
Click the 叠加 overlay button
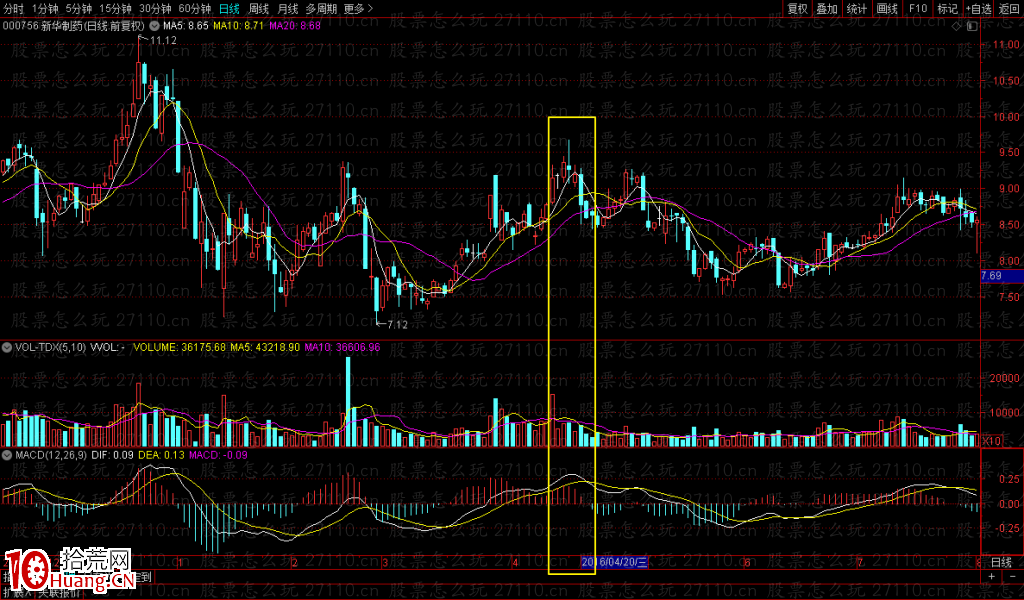pyautogui.click(x=827, y=8)
